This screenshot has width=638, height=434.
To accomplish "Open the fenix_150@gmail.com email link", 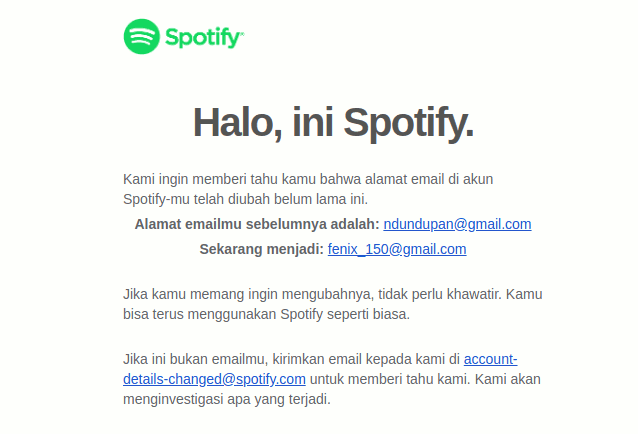I will click(x=397, y=249).
